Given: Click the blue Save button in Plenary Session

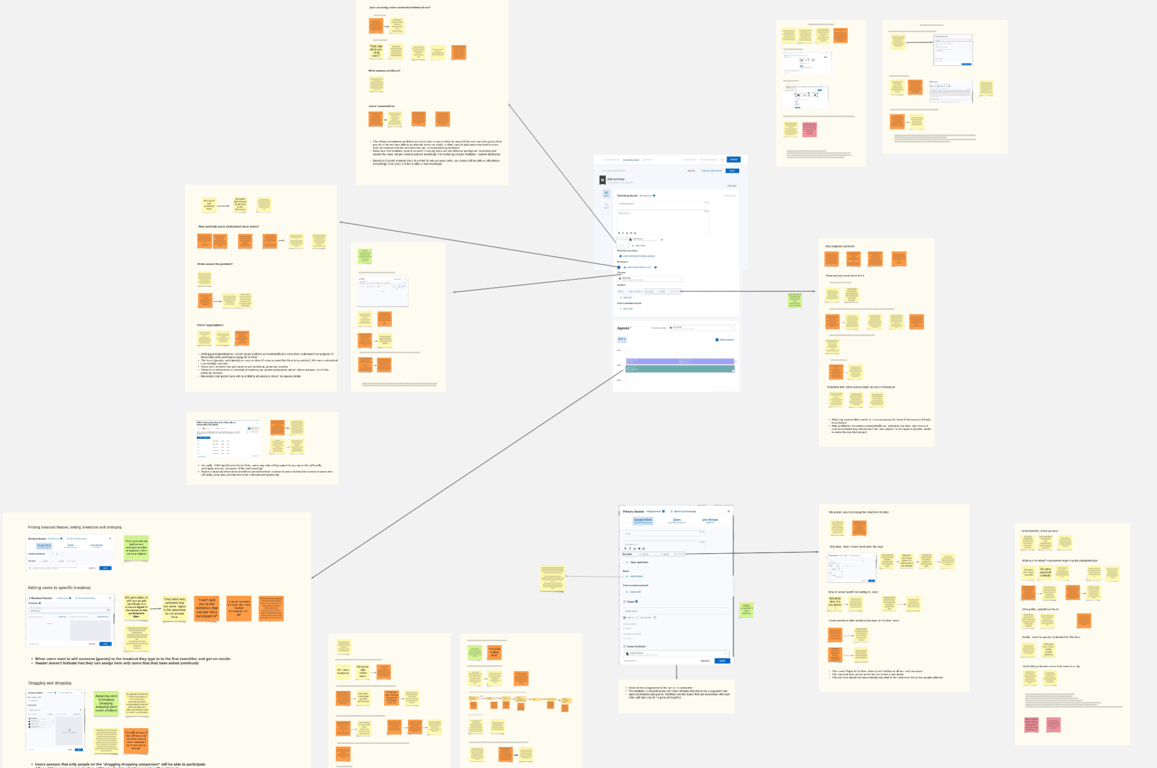Looking at the screenshot, I should point(722,661).
